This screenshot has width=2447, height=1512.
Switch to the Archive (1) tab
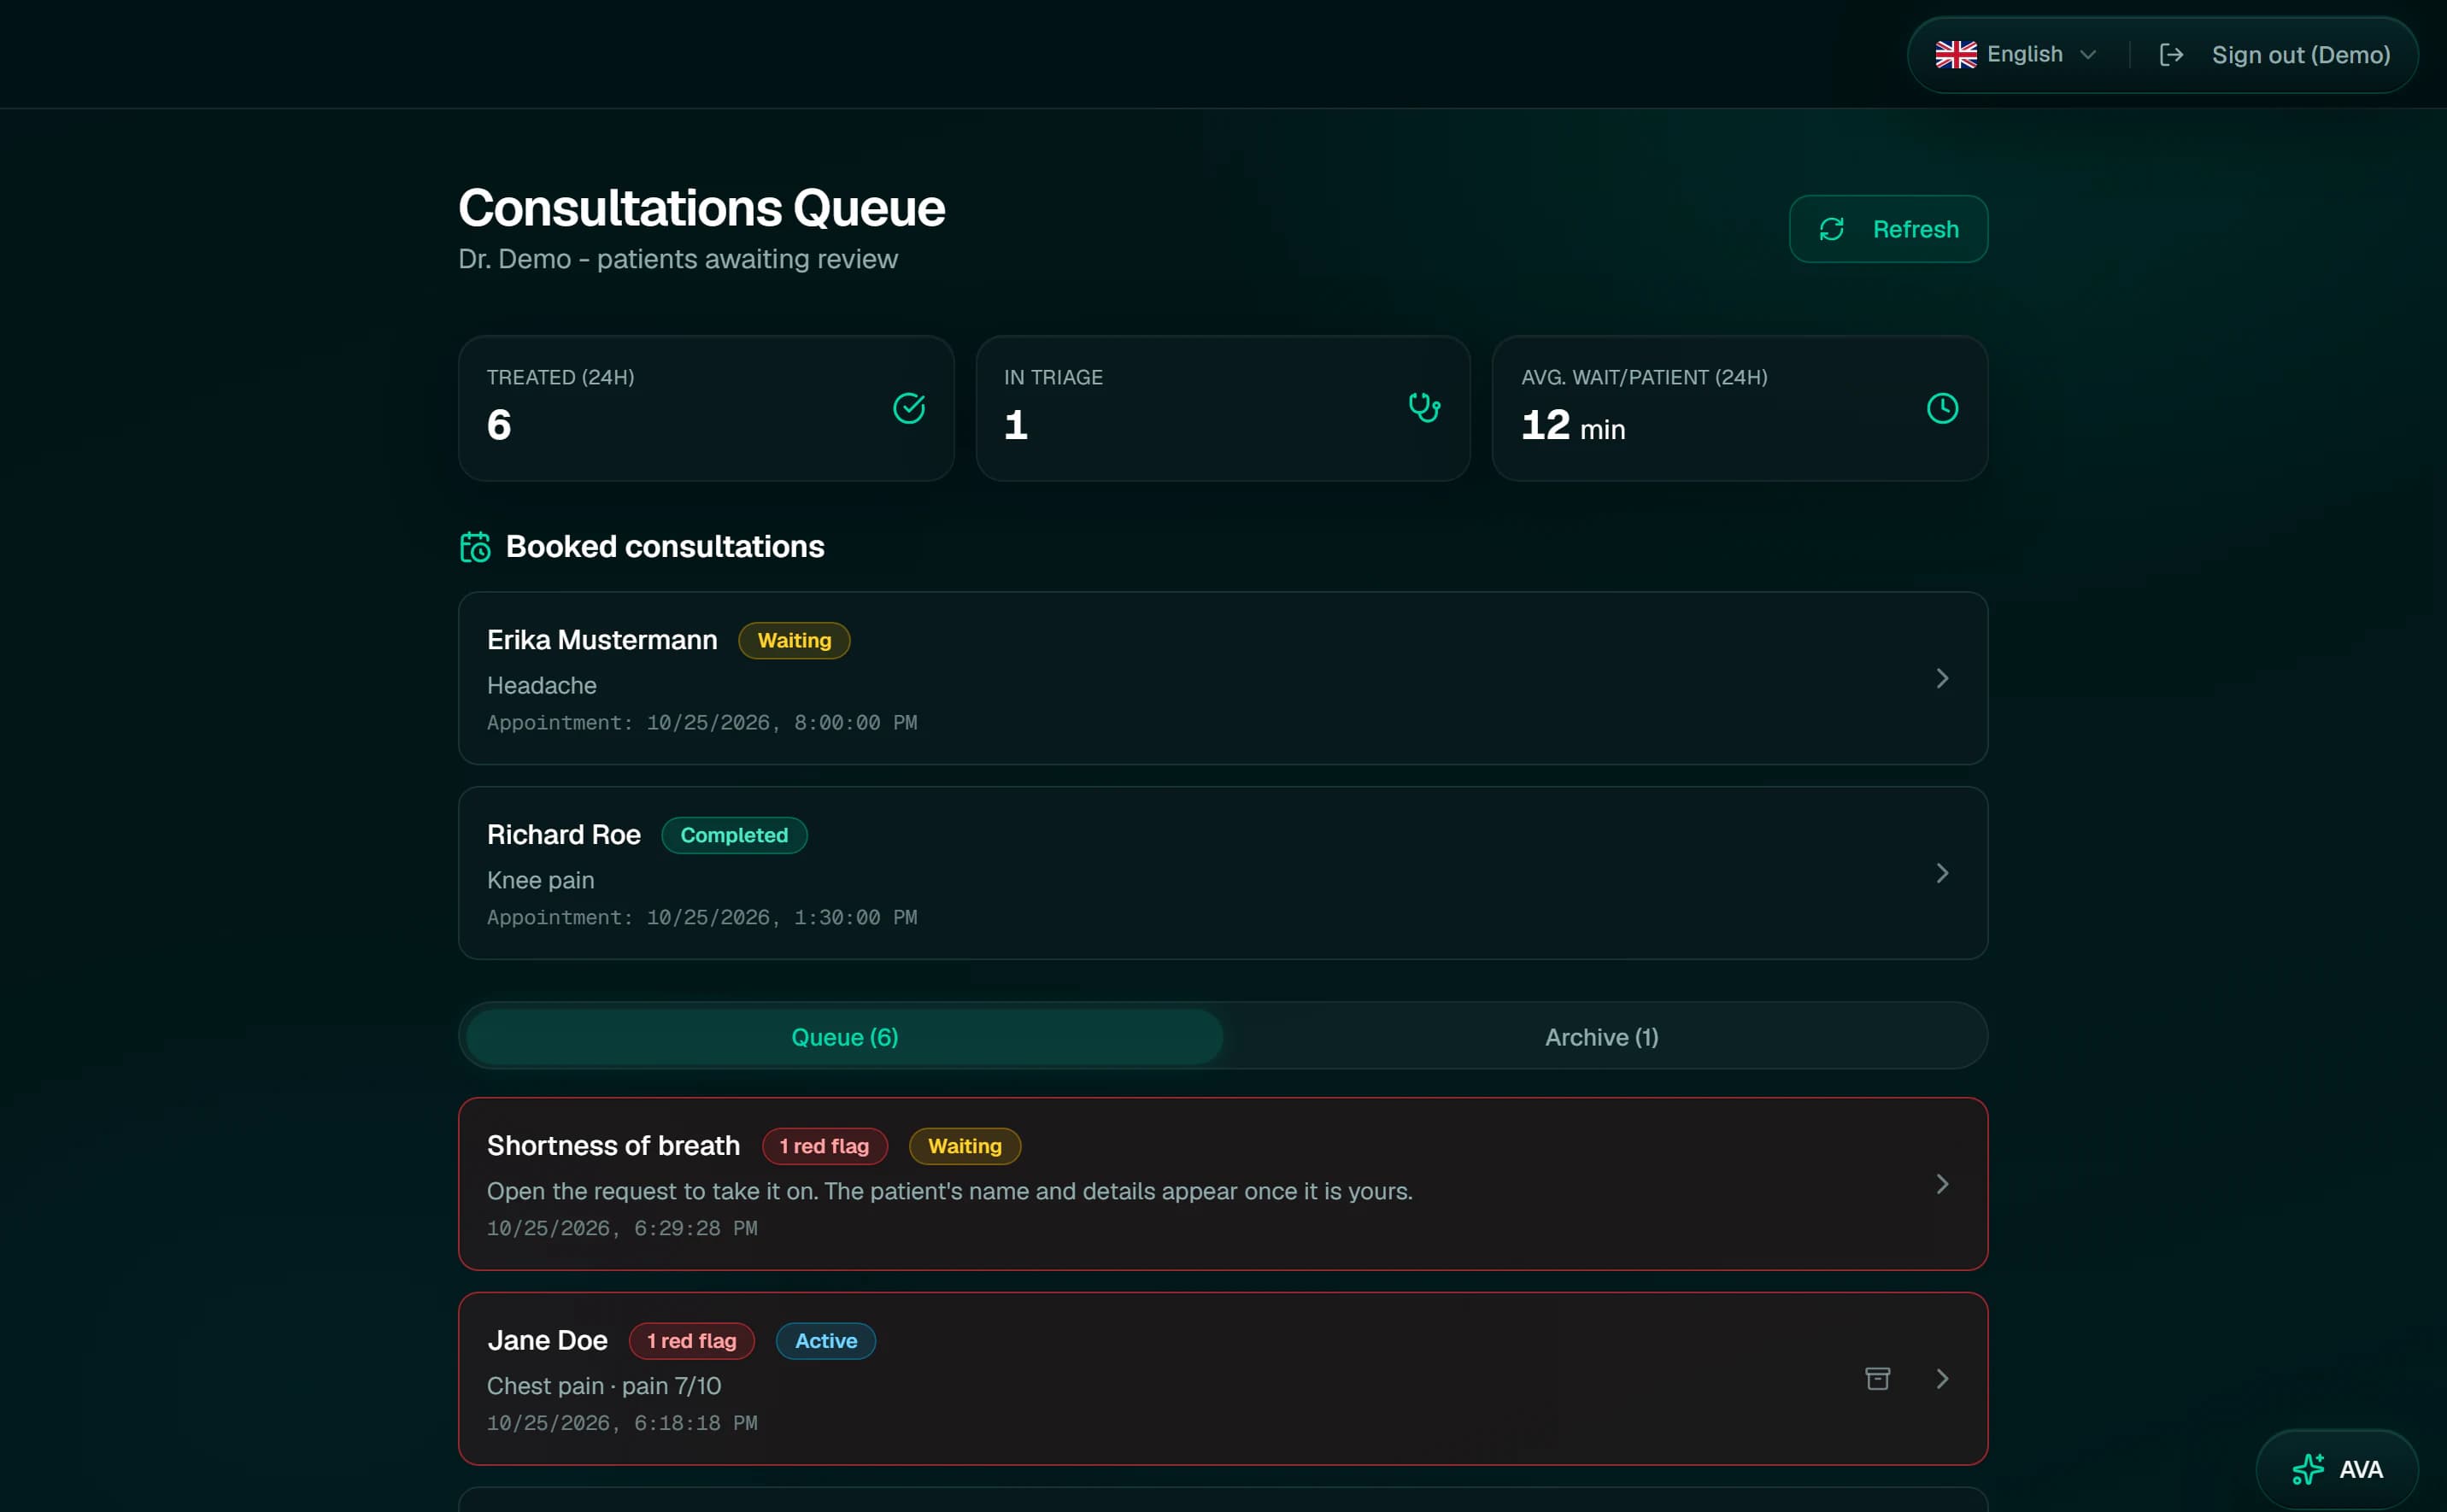click(x=1601, y=1037)
